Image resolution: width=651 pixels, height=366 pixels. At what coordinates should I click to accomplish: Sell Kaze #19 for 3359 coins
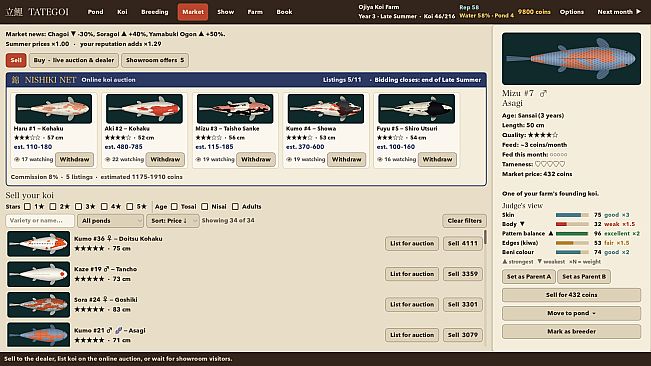tap(463, 274)
